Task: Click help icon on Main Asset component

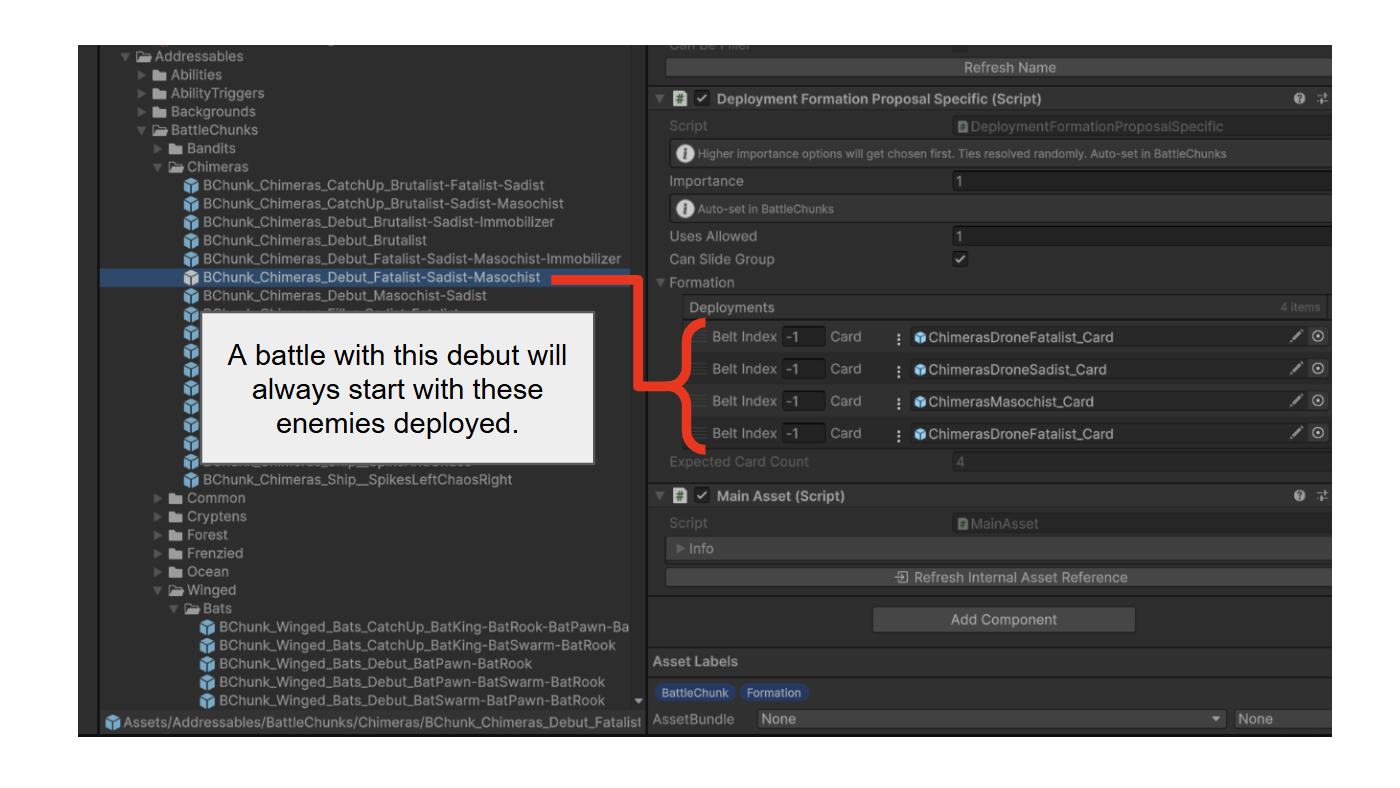Action: coord(1299,496)
